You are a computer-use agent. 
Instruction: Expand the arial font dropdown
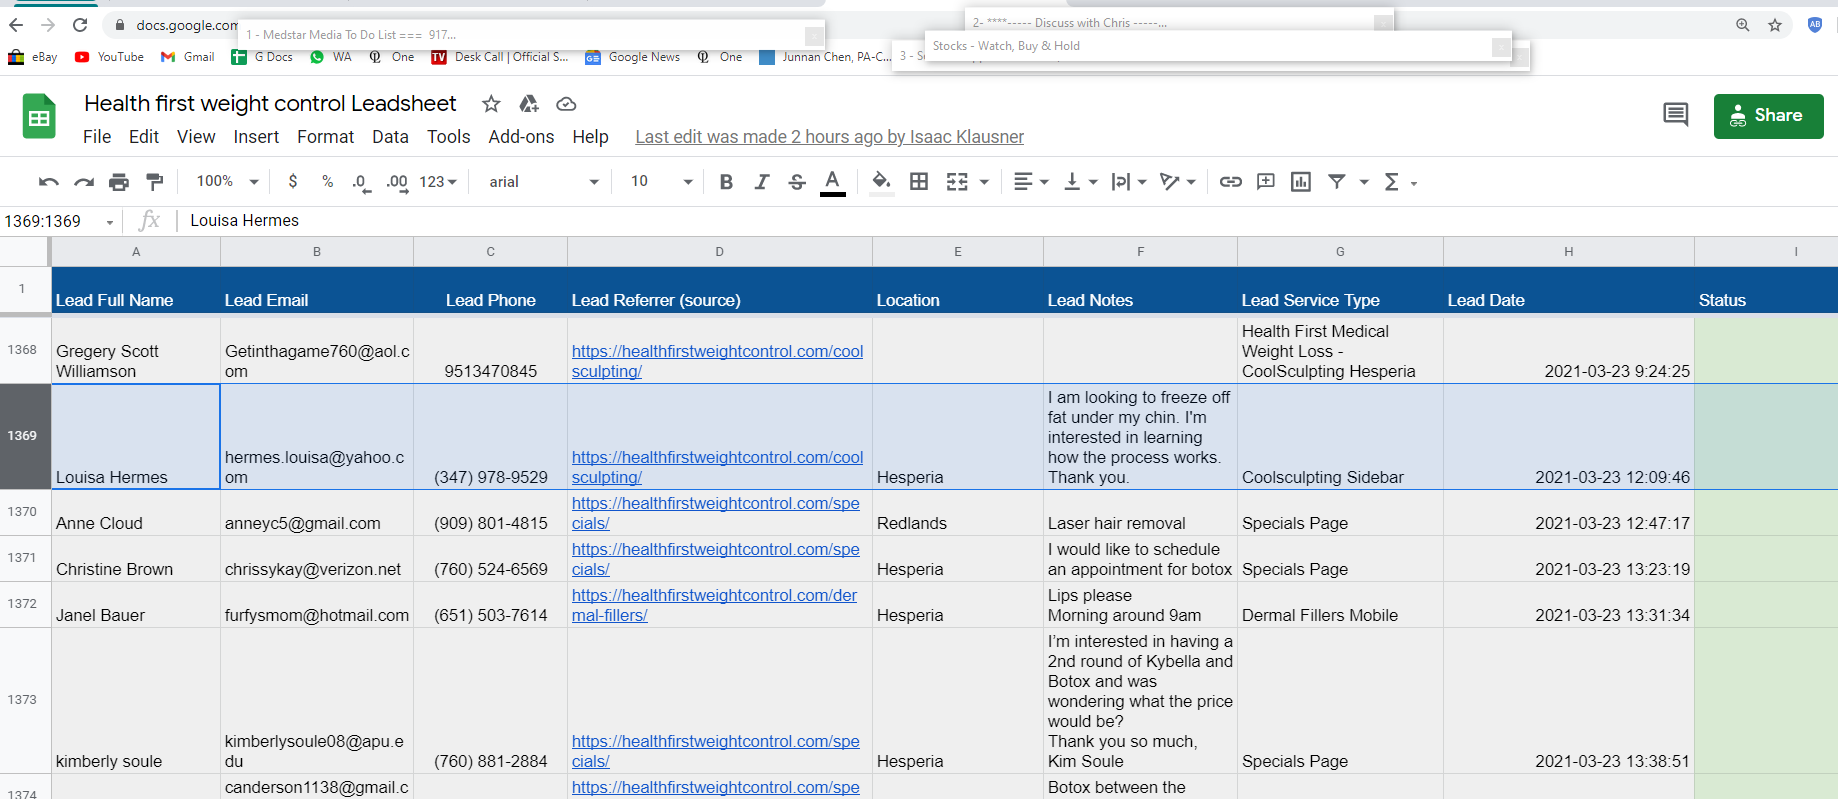543,182
